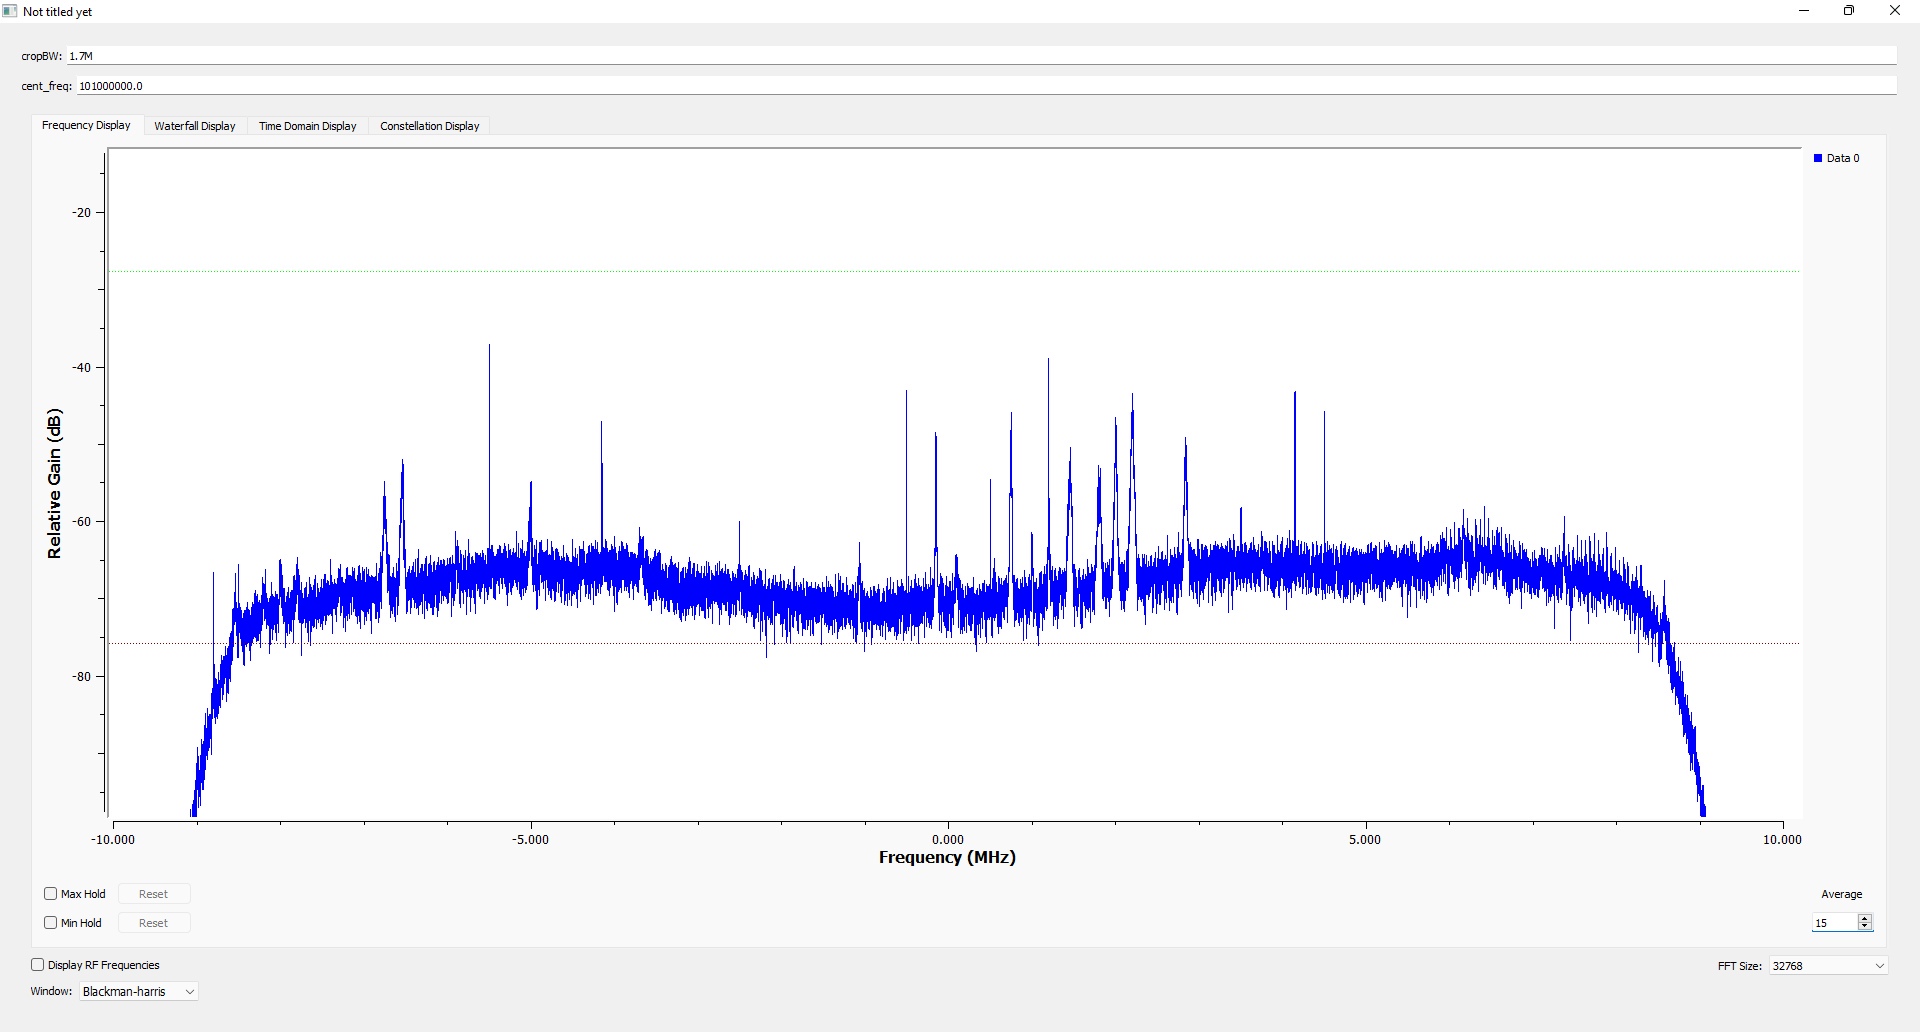Click the cent_freq input field
This screenshot has width=1920, height=1032.
pos(986,86)
